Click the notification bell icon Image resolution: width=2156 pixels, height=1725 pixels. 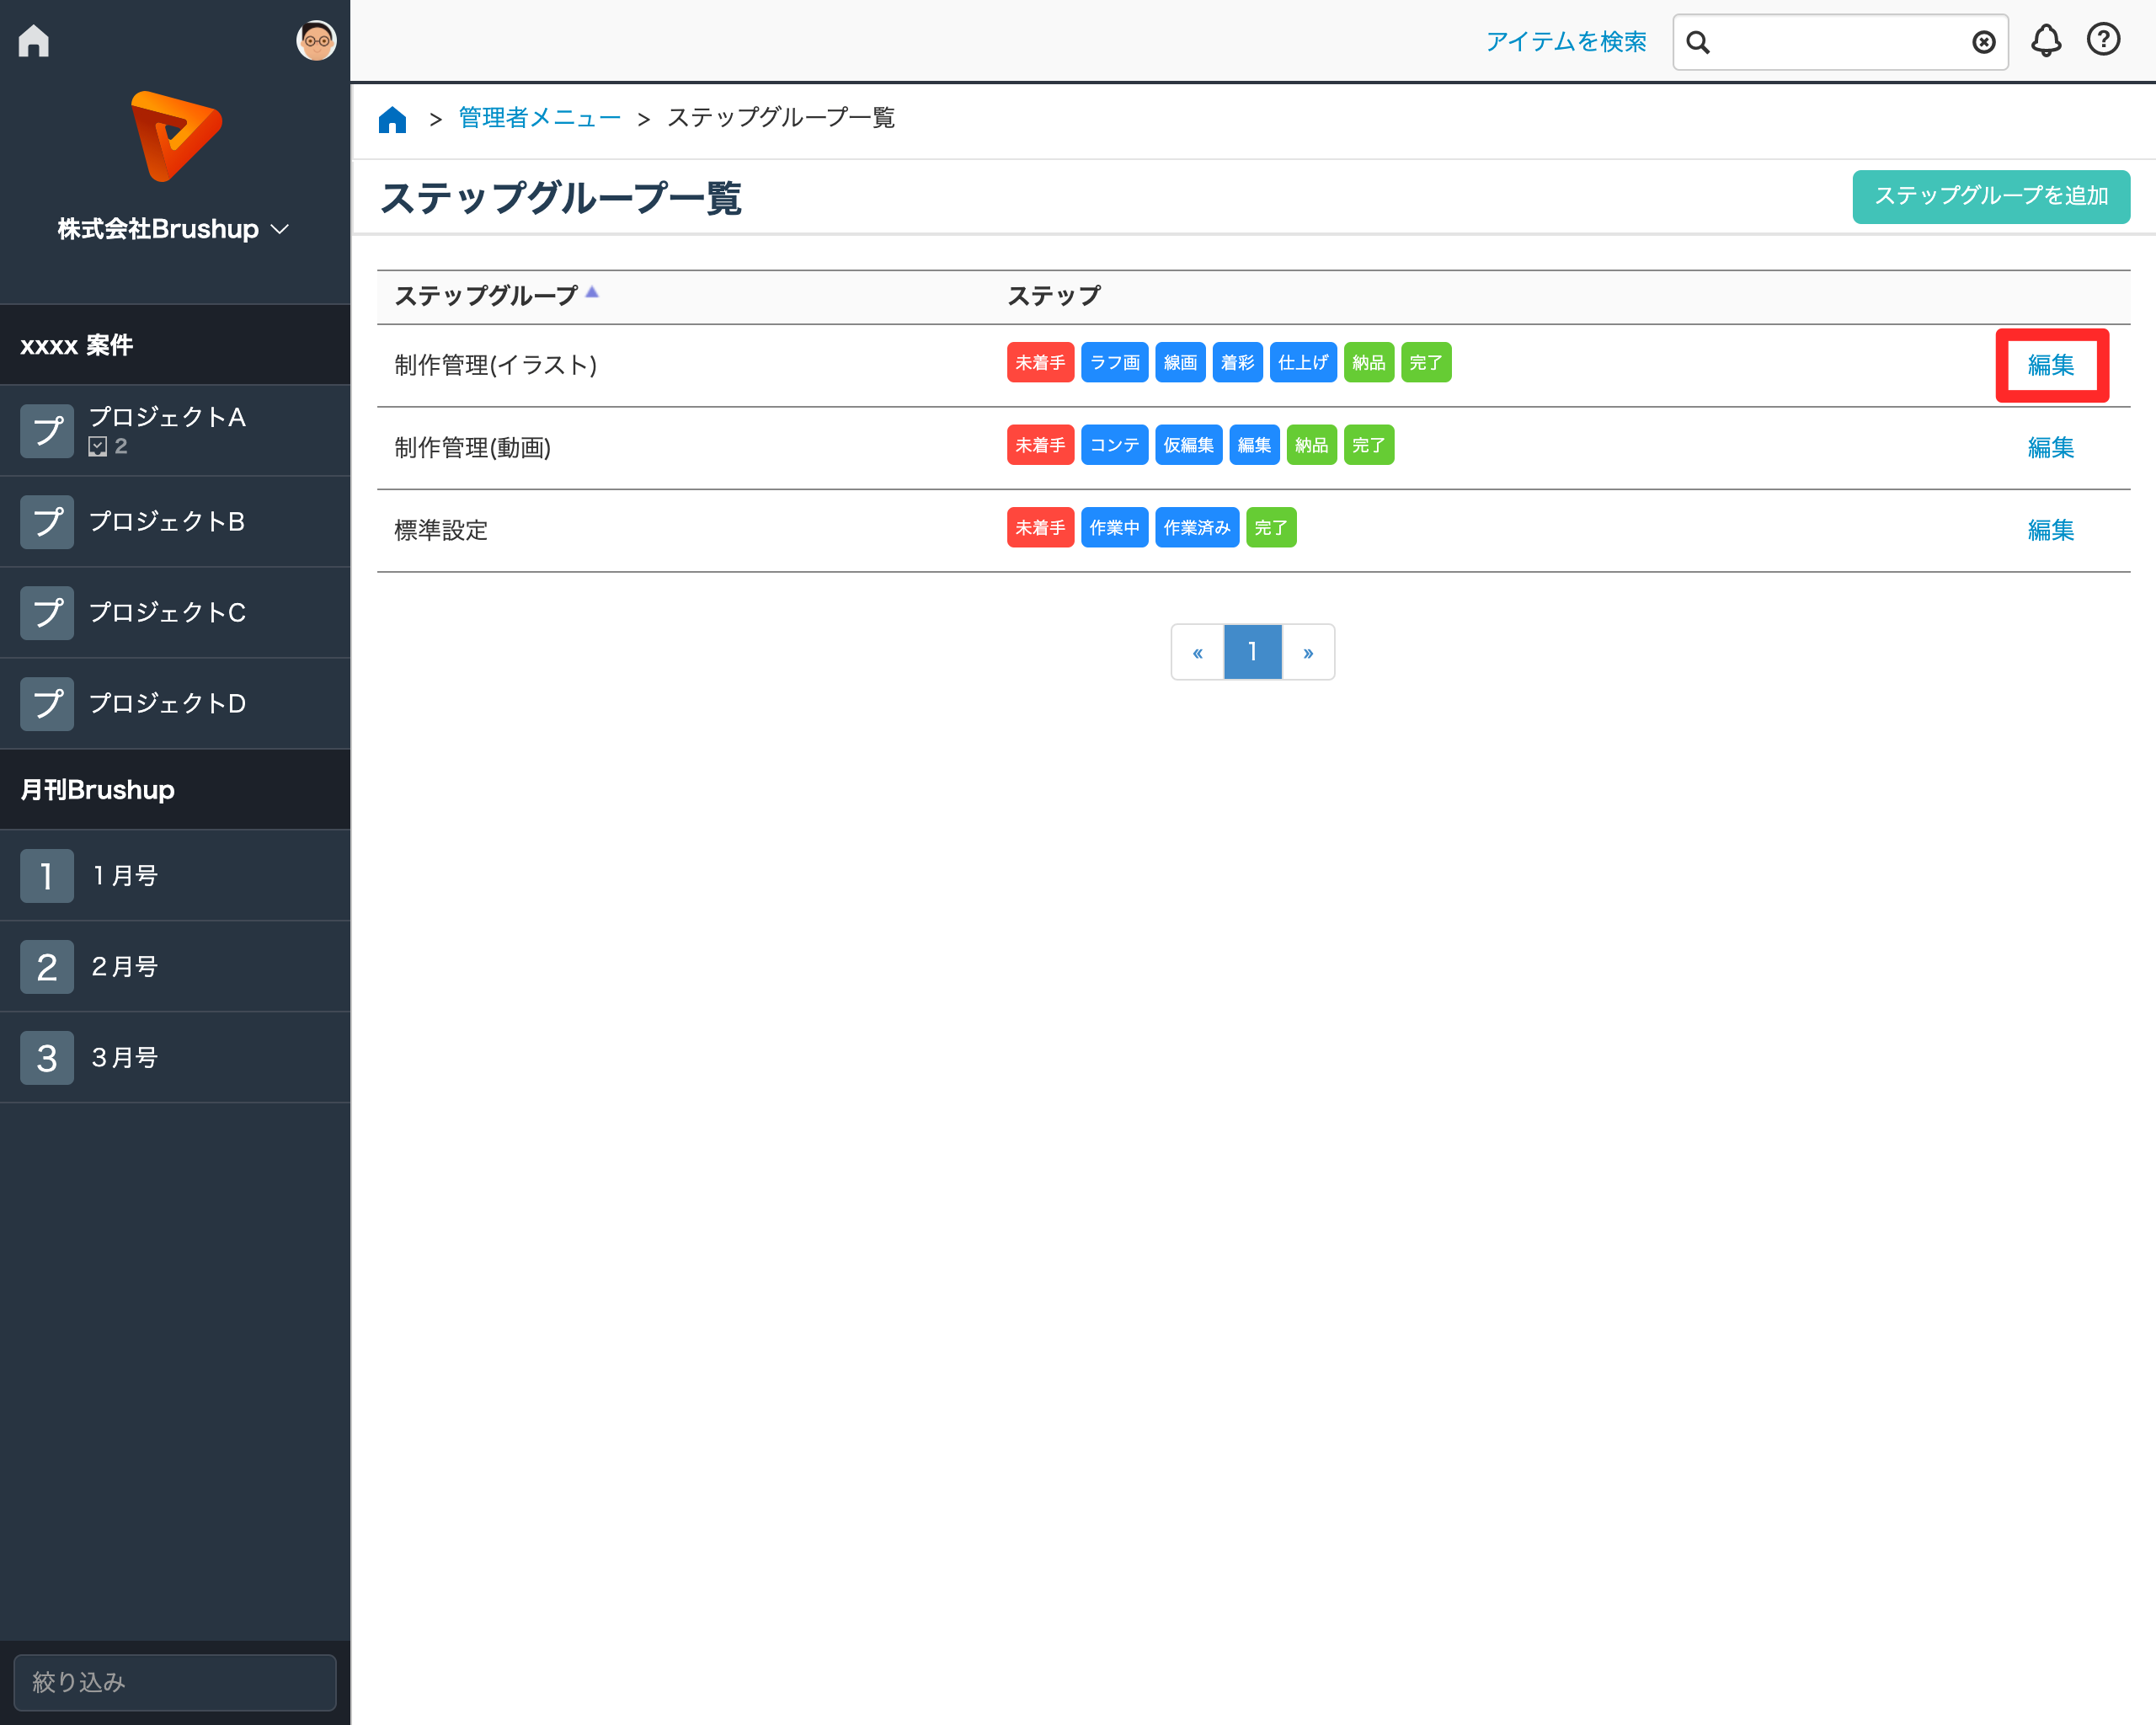click(x=2045, y=41)
